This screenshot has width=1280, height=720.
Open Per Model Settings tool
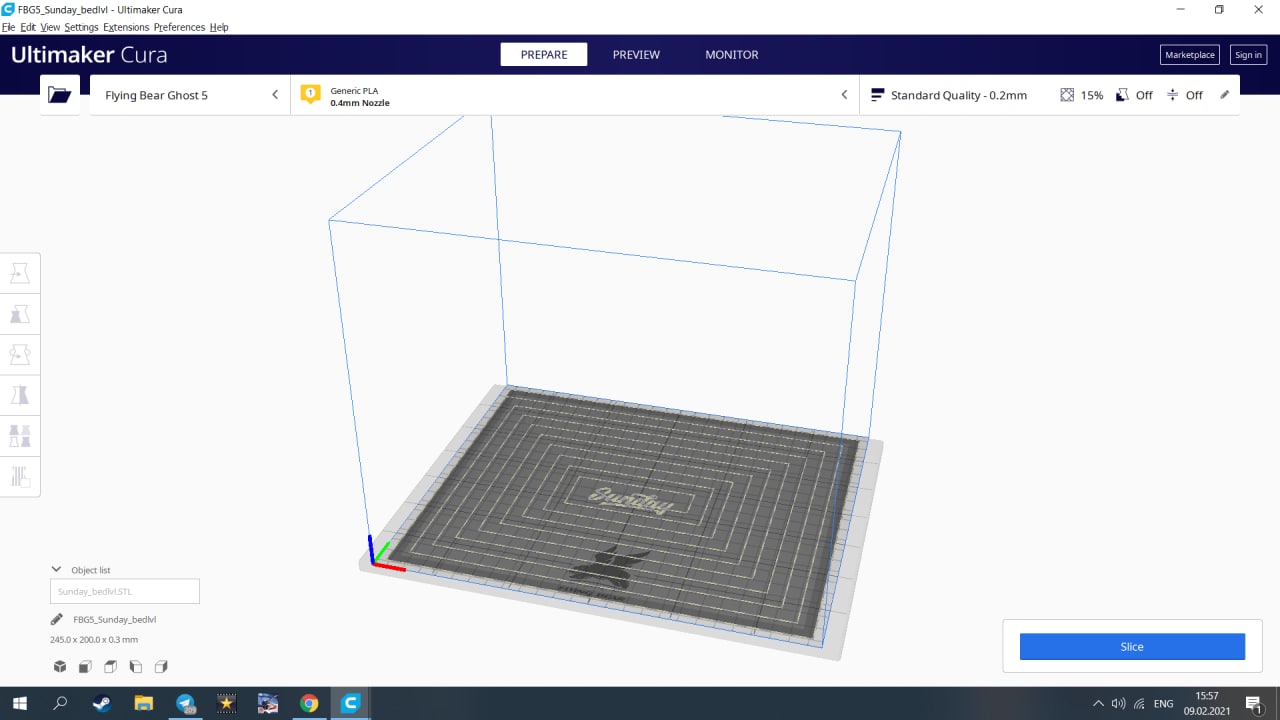click(x=20, y=436)
